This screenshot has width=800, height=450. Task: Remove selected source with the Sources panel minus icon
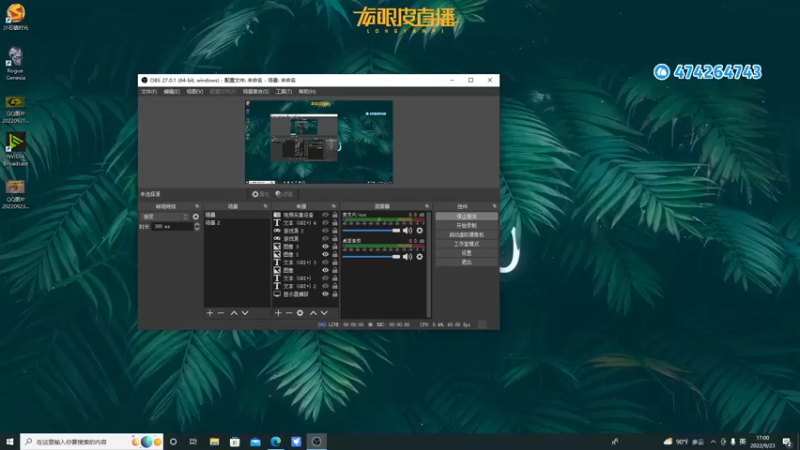click(289, 313)
